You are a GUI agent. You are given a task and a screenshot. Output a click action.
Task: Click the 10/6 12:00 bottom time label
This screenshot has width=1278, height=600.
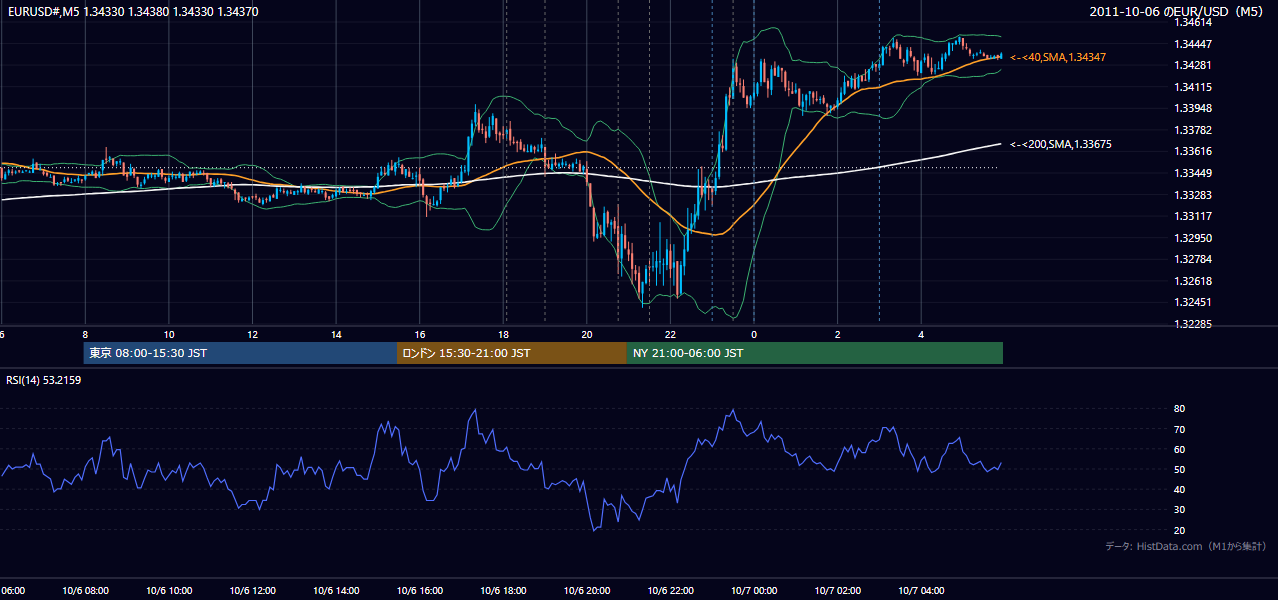click(253, 591)
